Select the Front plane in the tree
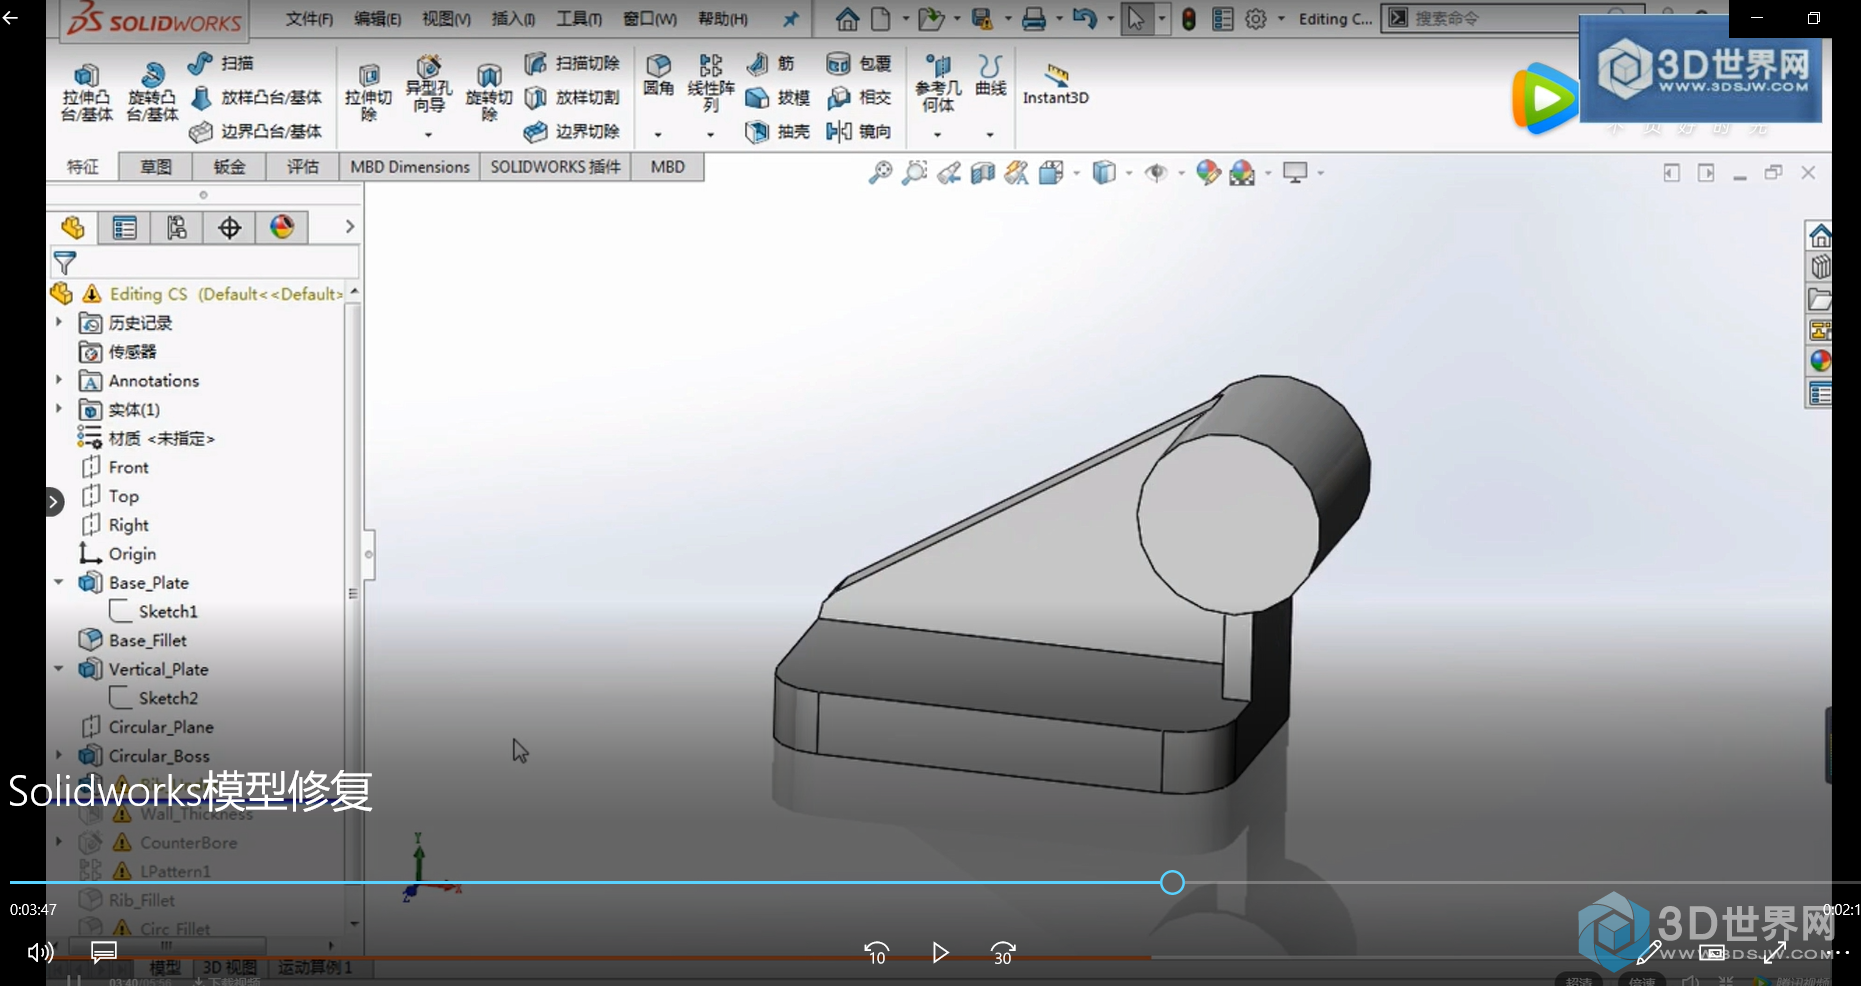The height and width of the screenshot is (986, 1861). (114, 467)
